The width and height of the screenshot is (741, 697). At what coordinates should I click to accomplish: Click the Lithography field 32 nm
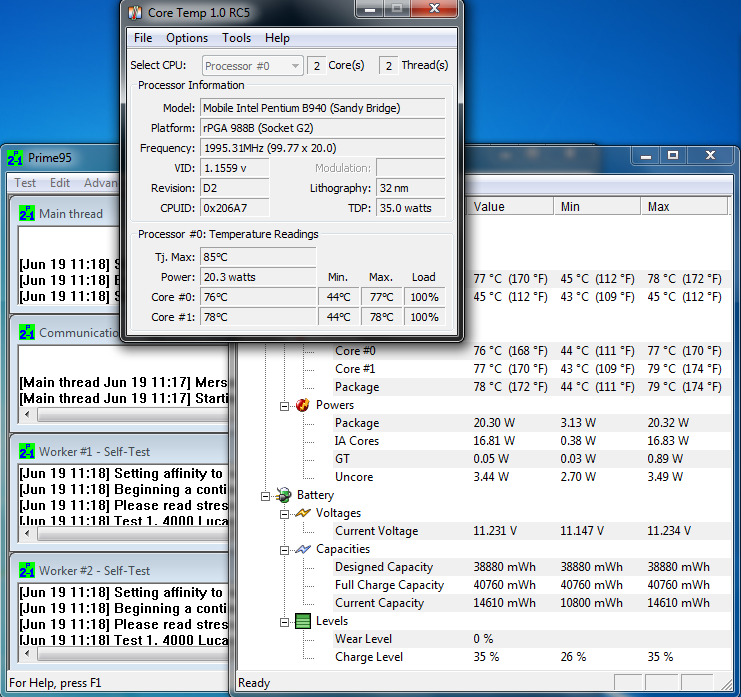[411, 188]
